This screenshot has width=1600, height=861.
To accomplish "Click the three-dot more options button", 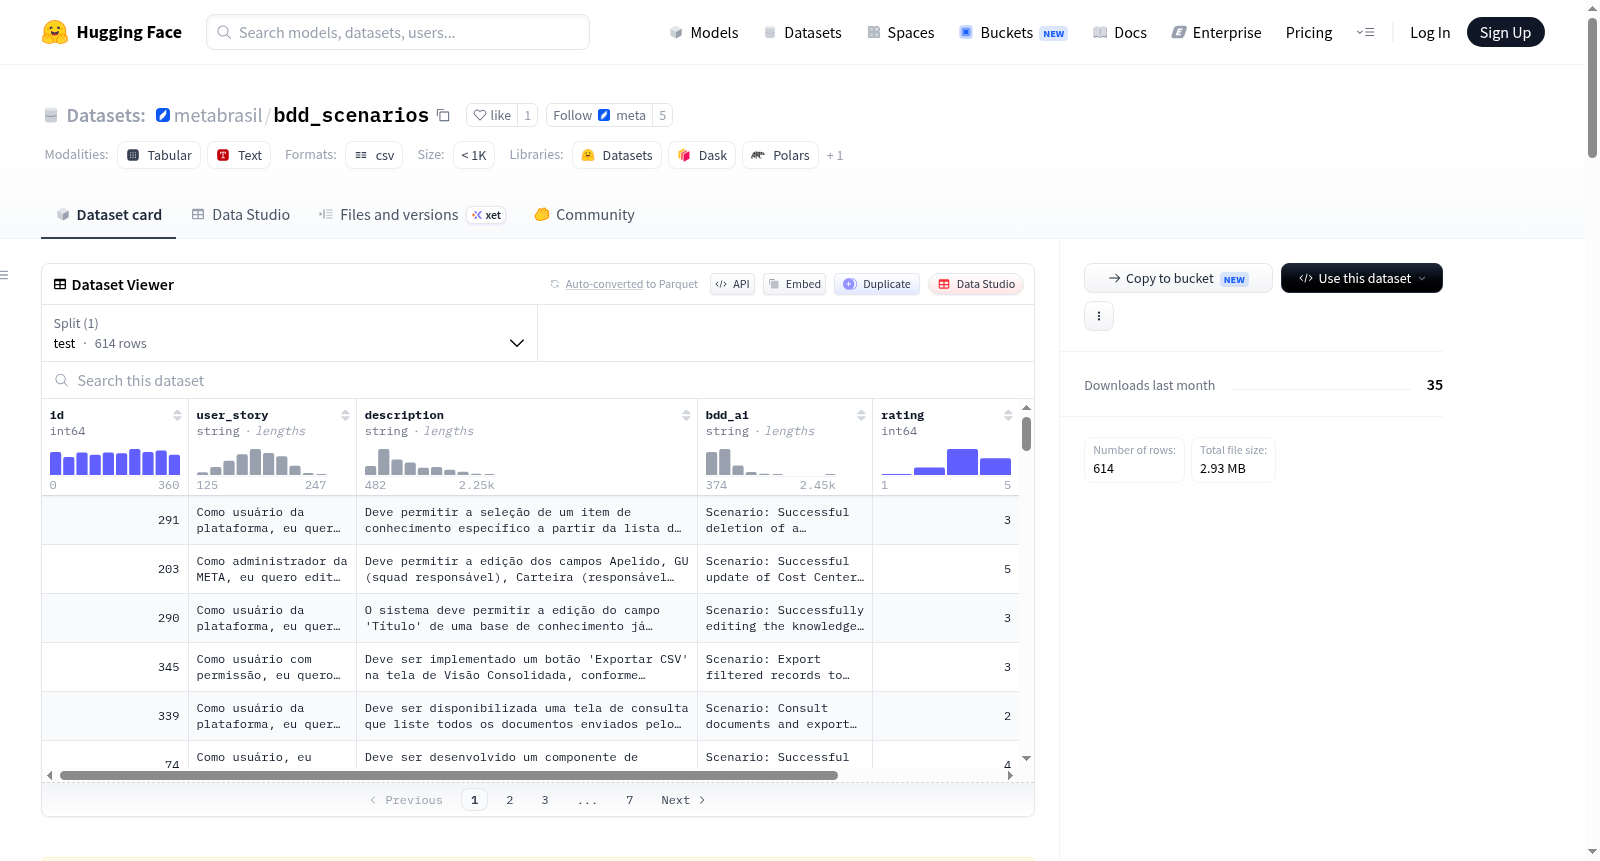I will (1099, 316).
